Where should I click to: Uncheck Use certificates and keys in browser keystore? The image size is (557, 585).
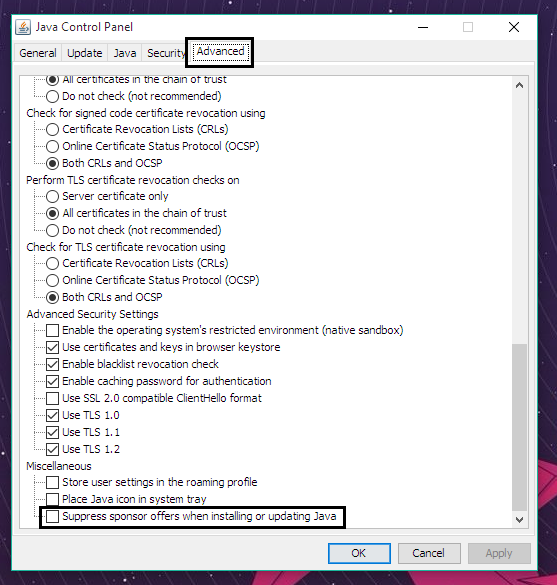point(52,347)
